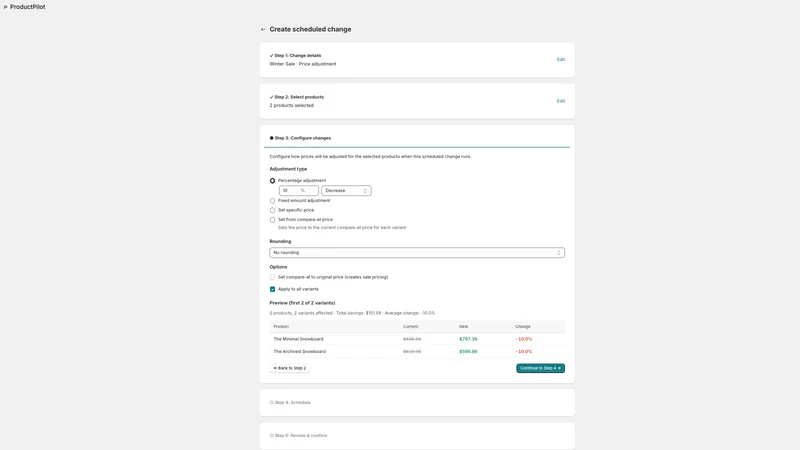Edit Step 1 Change details
Image resolution: width=800 pixels, height=450 pixels.
pos(560,60)
